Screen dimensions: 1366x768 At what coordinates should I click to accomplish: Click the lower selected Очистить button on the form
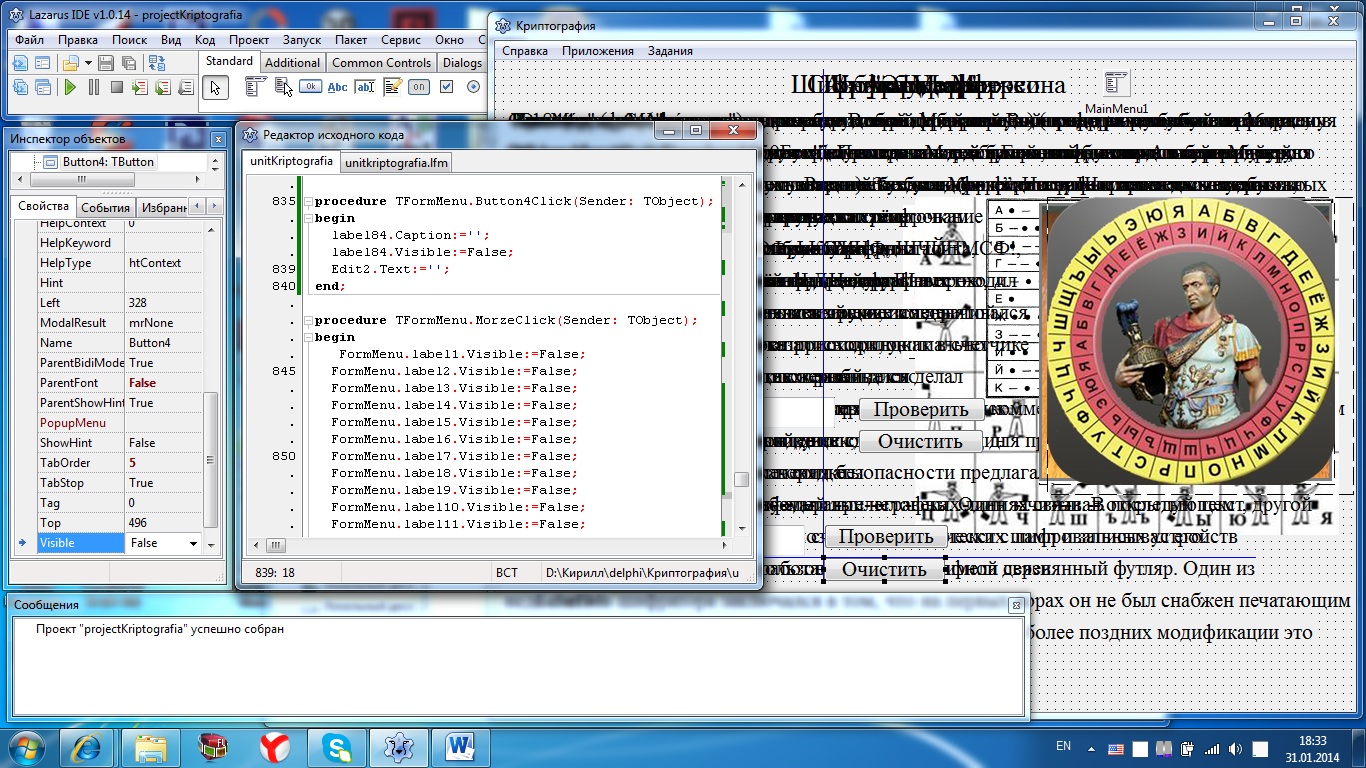tap(885, 570)
